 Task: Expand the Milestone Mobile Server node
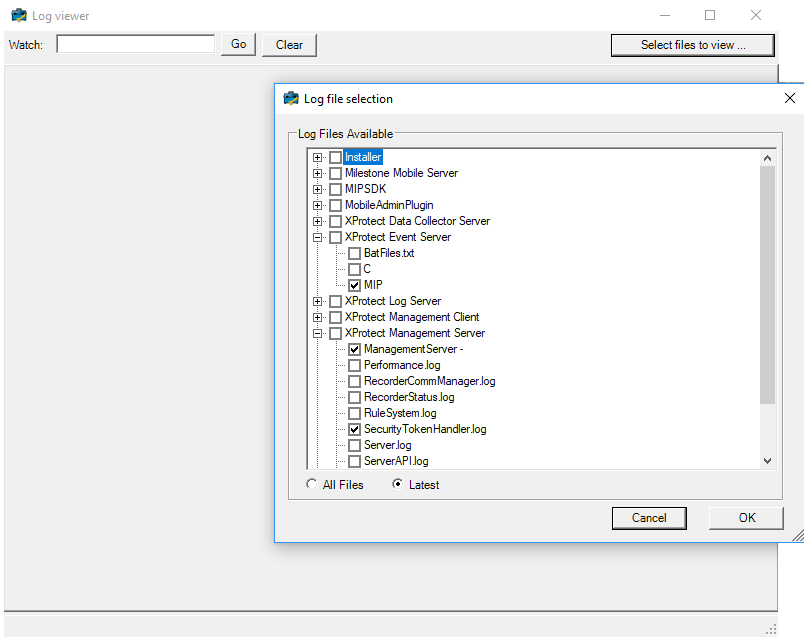317,173
